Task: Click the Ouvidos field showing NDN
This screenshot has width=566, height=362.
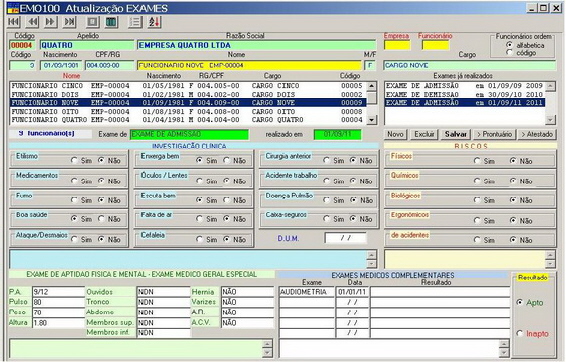Action: tap(163, 292)
